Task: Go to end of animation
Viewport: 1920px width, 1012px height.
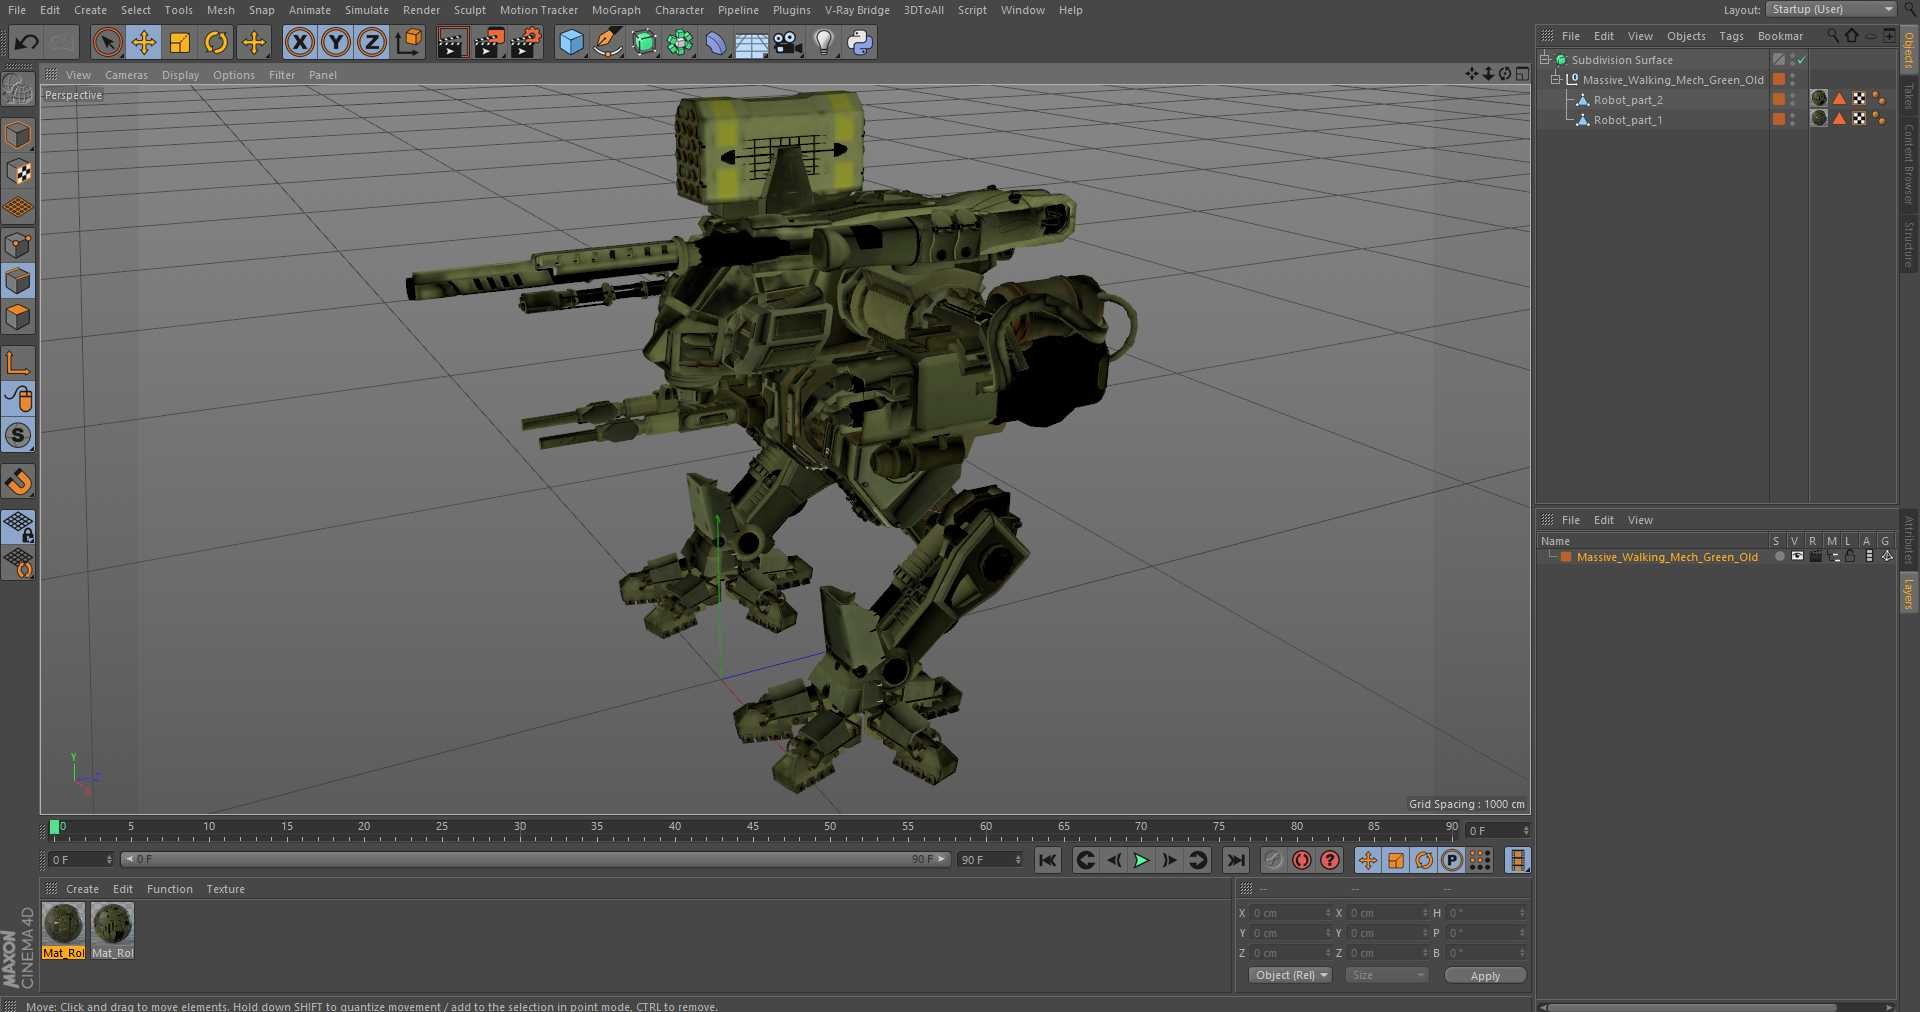Action: pyautogui.click(x=1236, y=860)
